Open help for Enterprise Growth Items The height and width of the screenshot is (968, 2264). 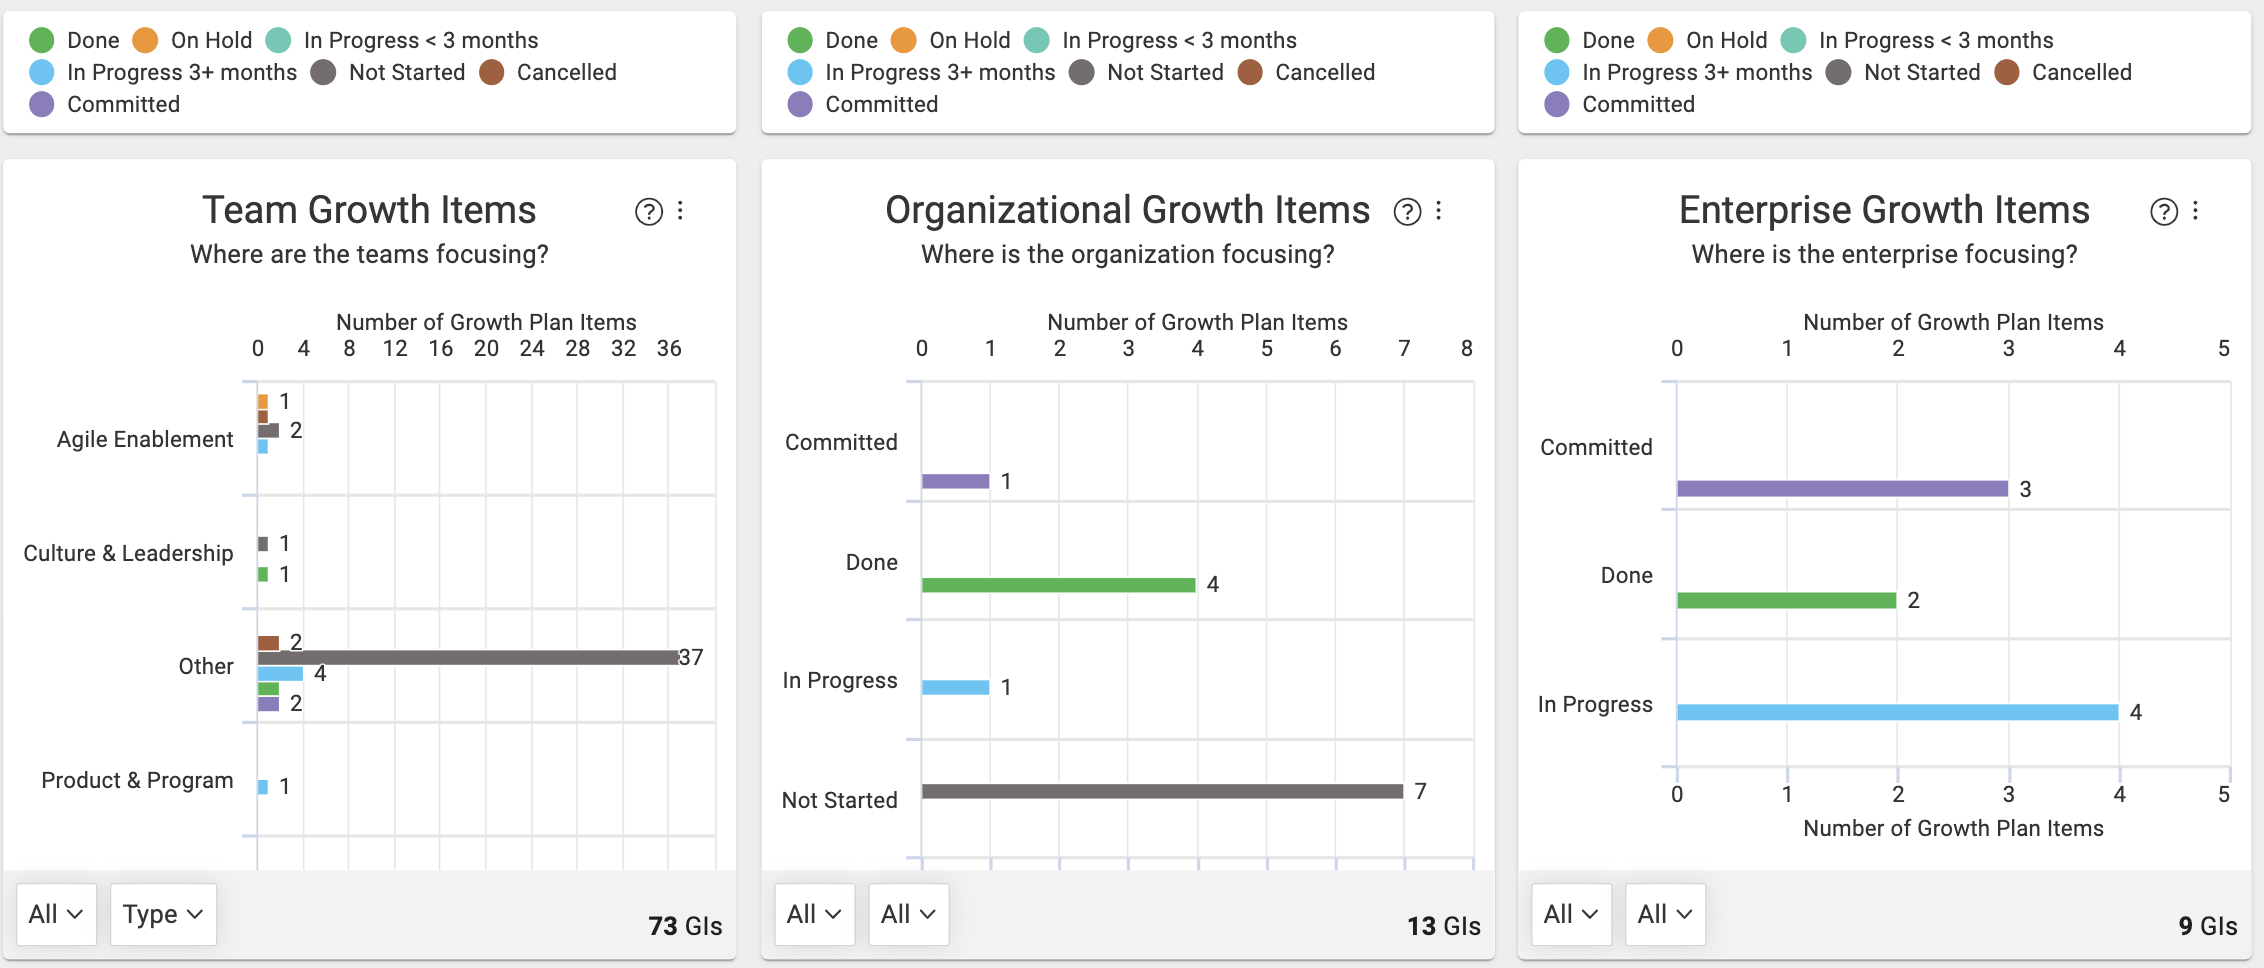pyautogui.click(x=2164, y=212)
